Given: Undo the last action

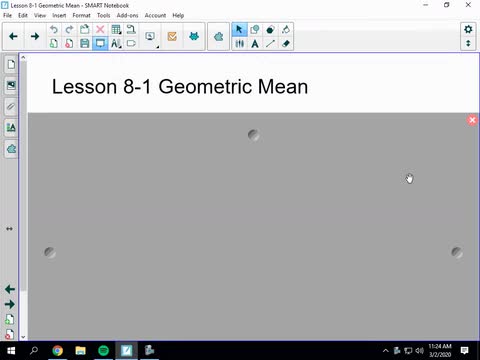Looking at the screenshot, I should click(x=53, y=29).
